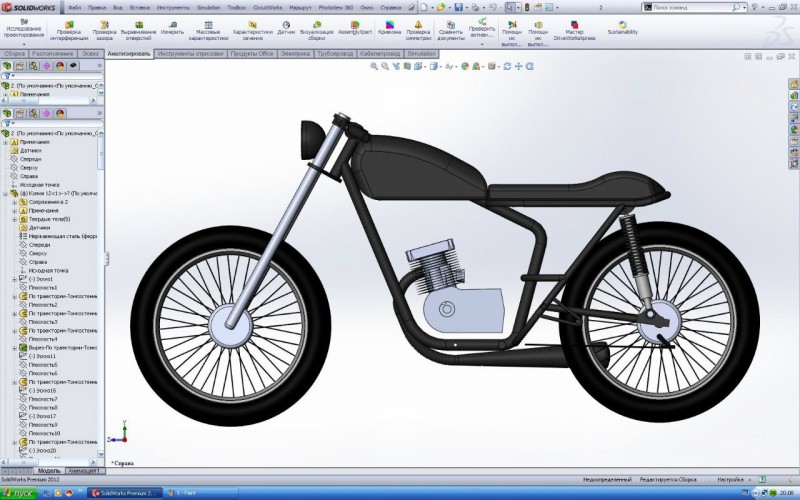This screenshot has height=500, width=800.
Task: Click the Help question mark icon
Action: click(x=754, y=8)
